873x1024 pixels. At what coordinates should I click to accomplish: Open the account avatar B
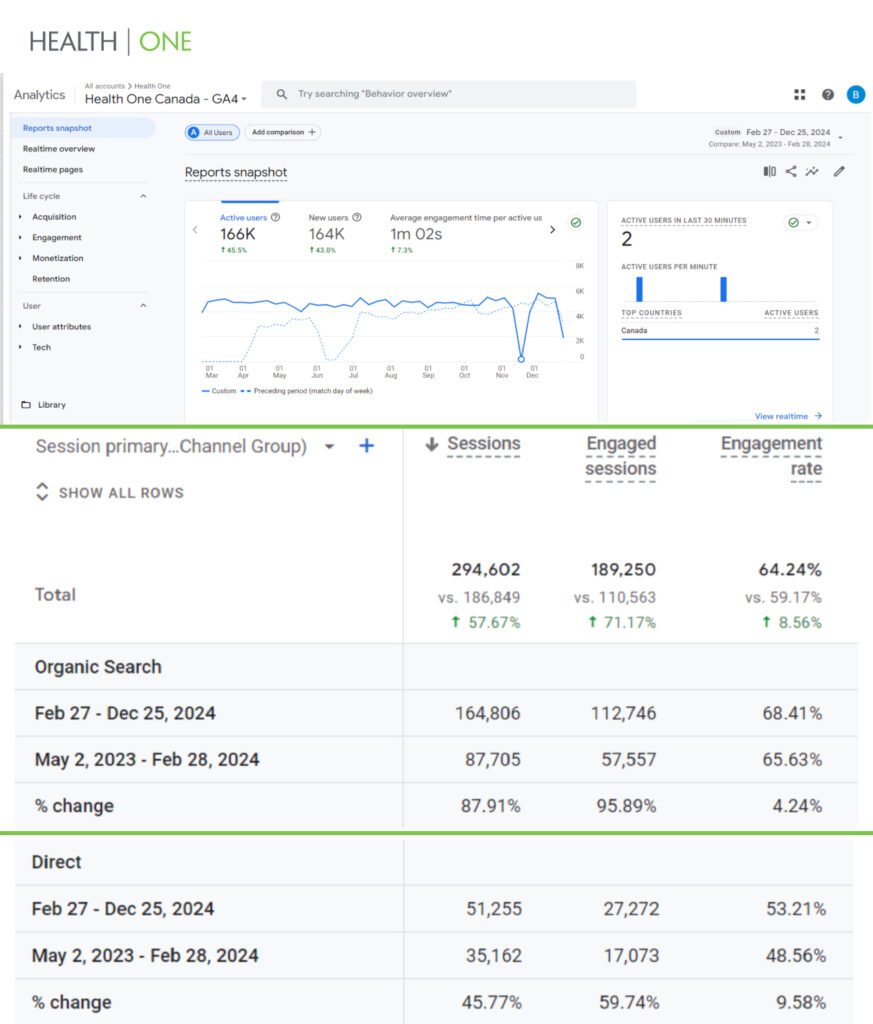click(855, 94)
